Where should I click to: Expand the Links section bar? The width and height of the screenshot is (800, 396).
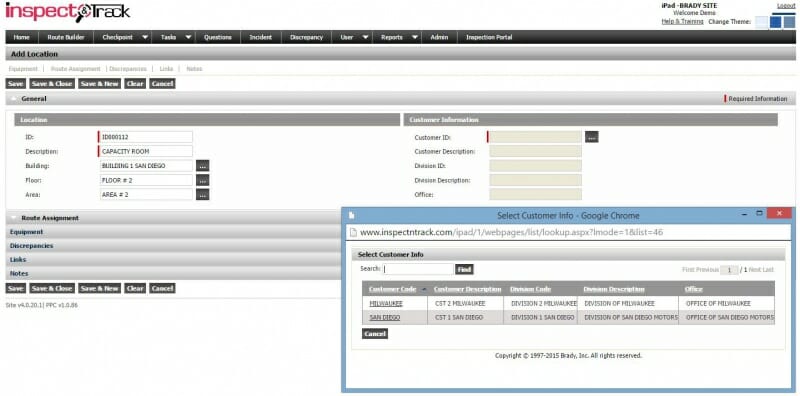tap(173, 259)
